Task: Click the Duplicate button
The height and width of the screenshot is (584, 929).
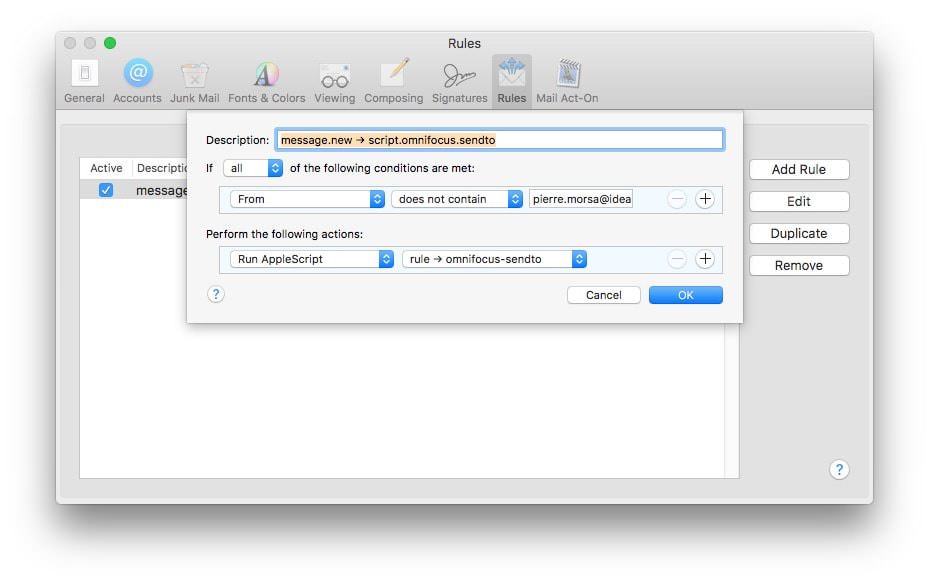Action: 799,233
